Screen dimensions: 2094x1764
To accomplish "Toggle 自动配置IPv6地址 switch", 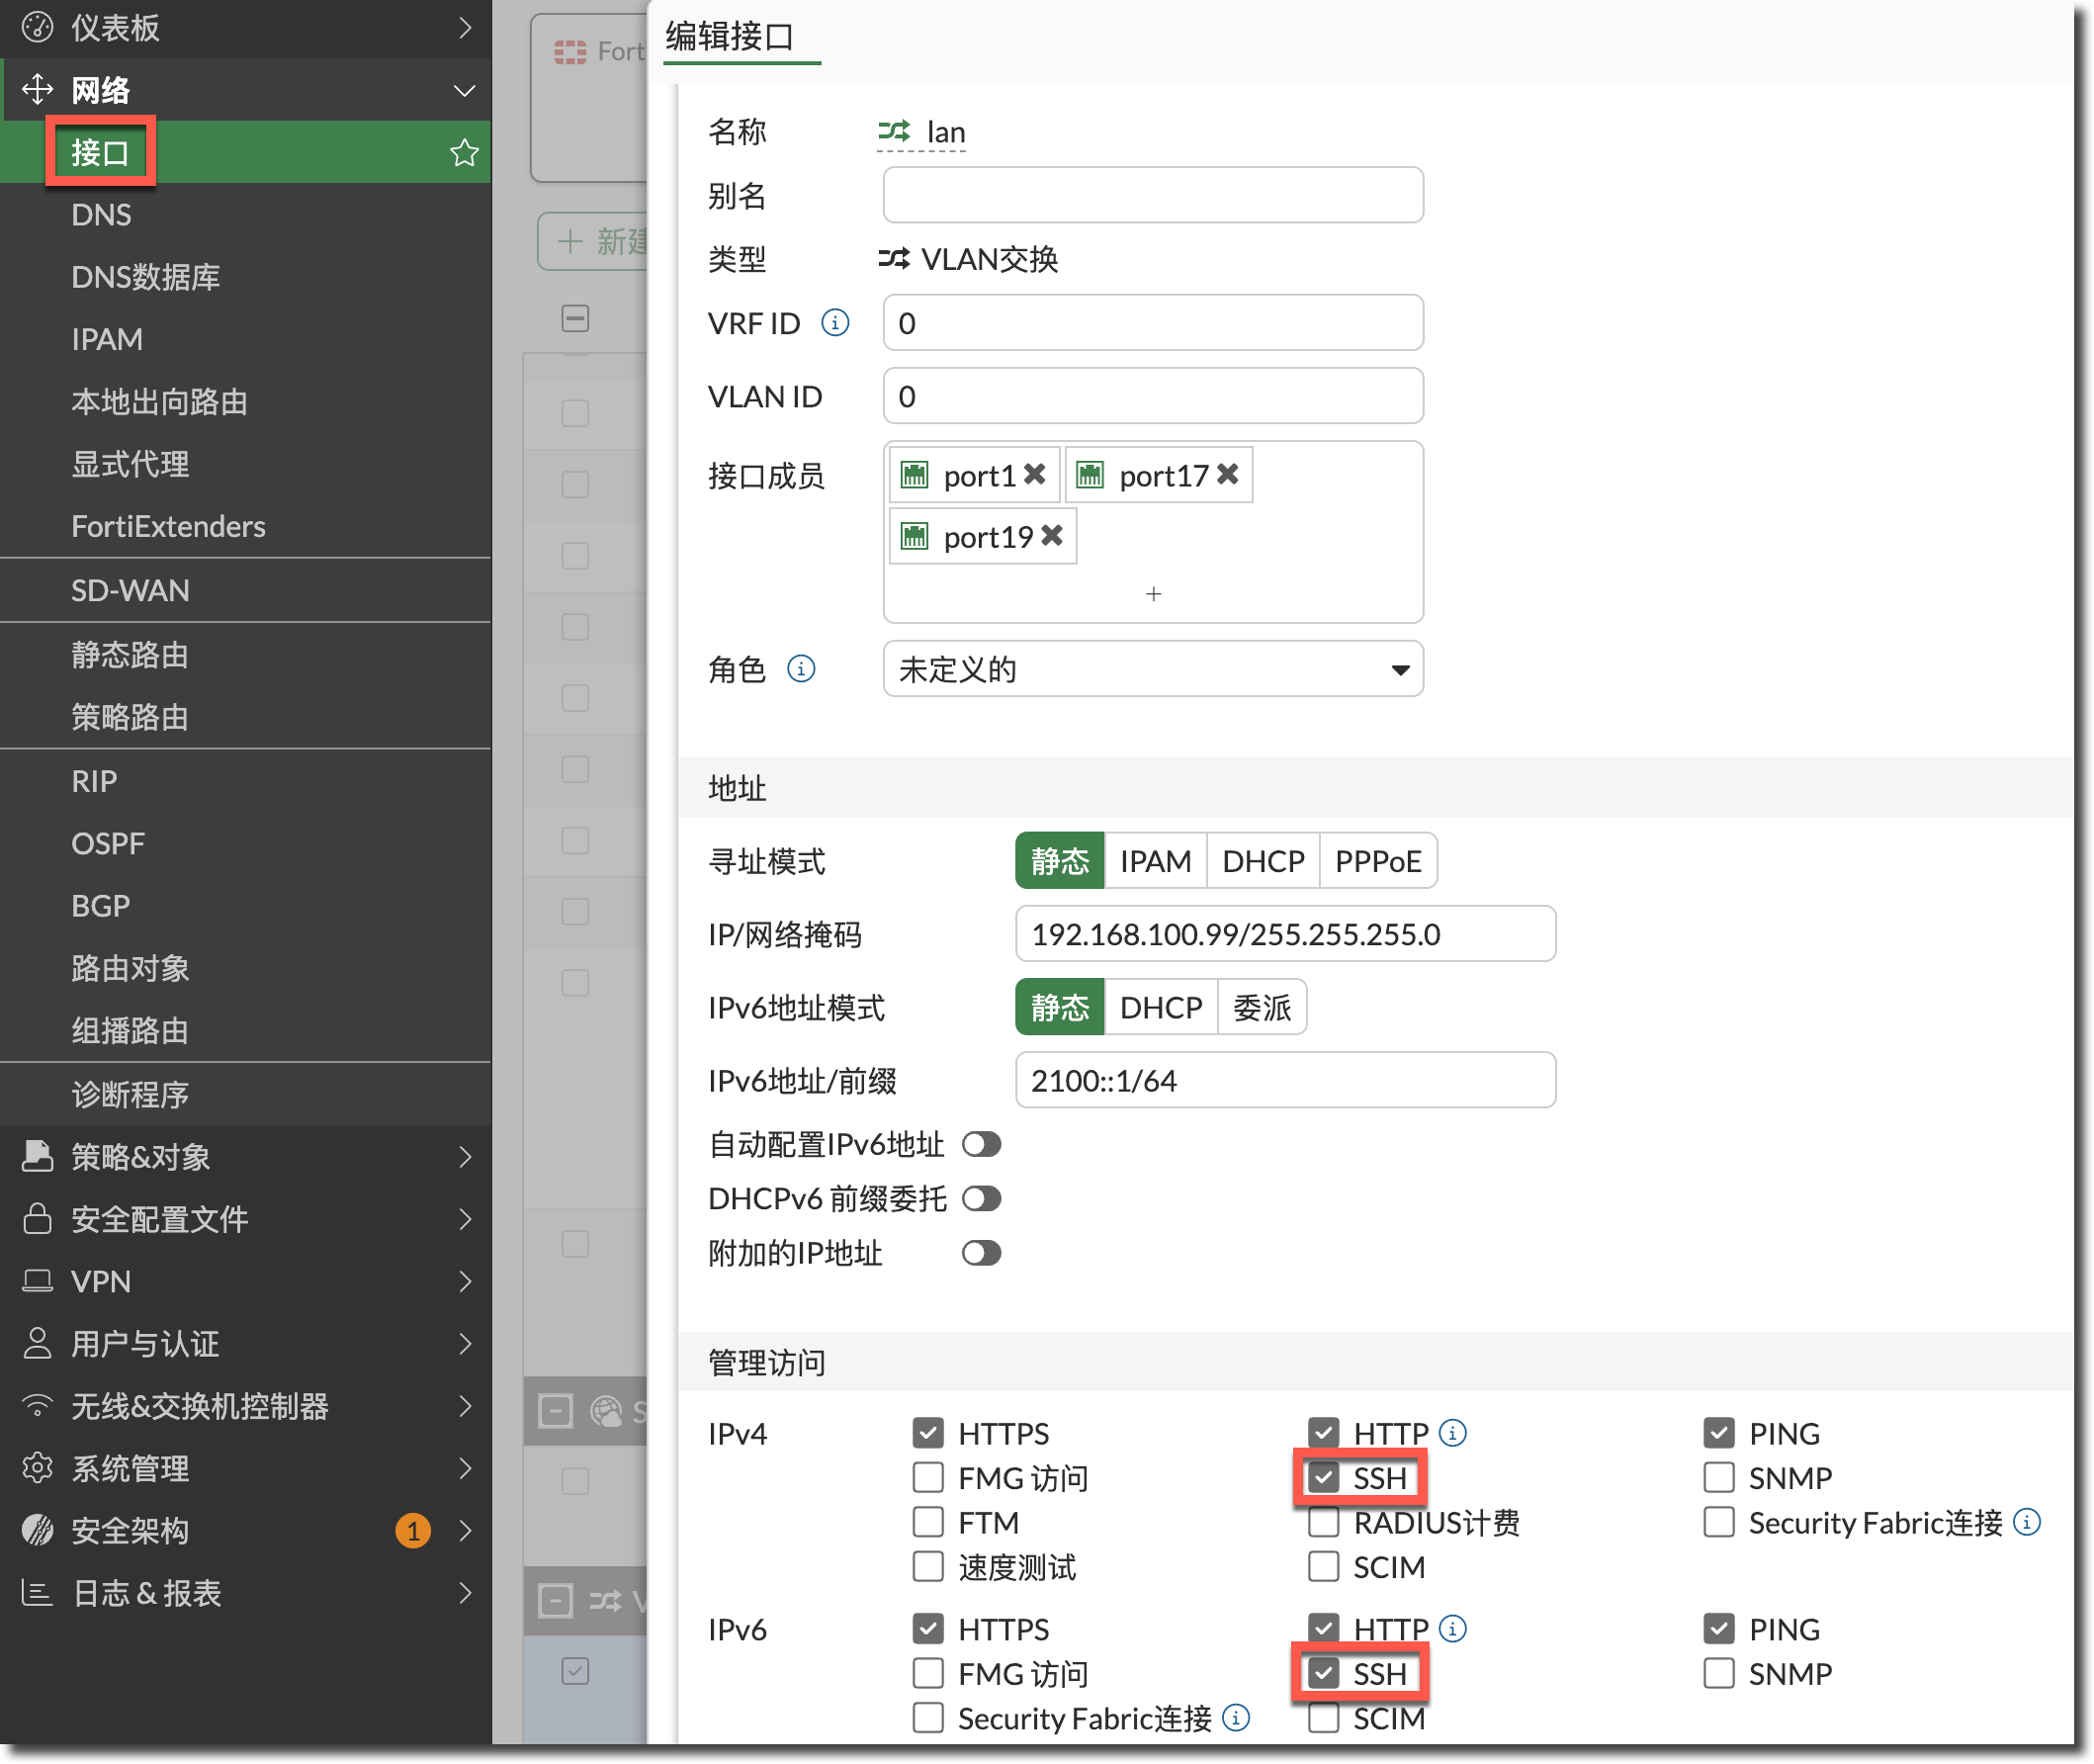I will (x=981, y=1144).
